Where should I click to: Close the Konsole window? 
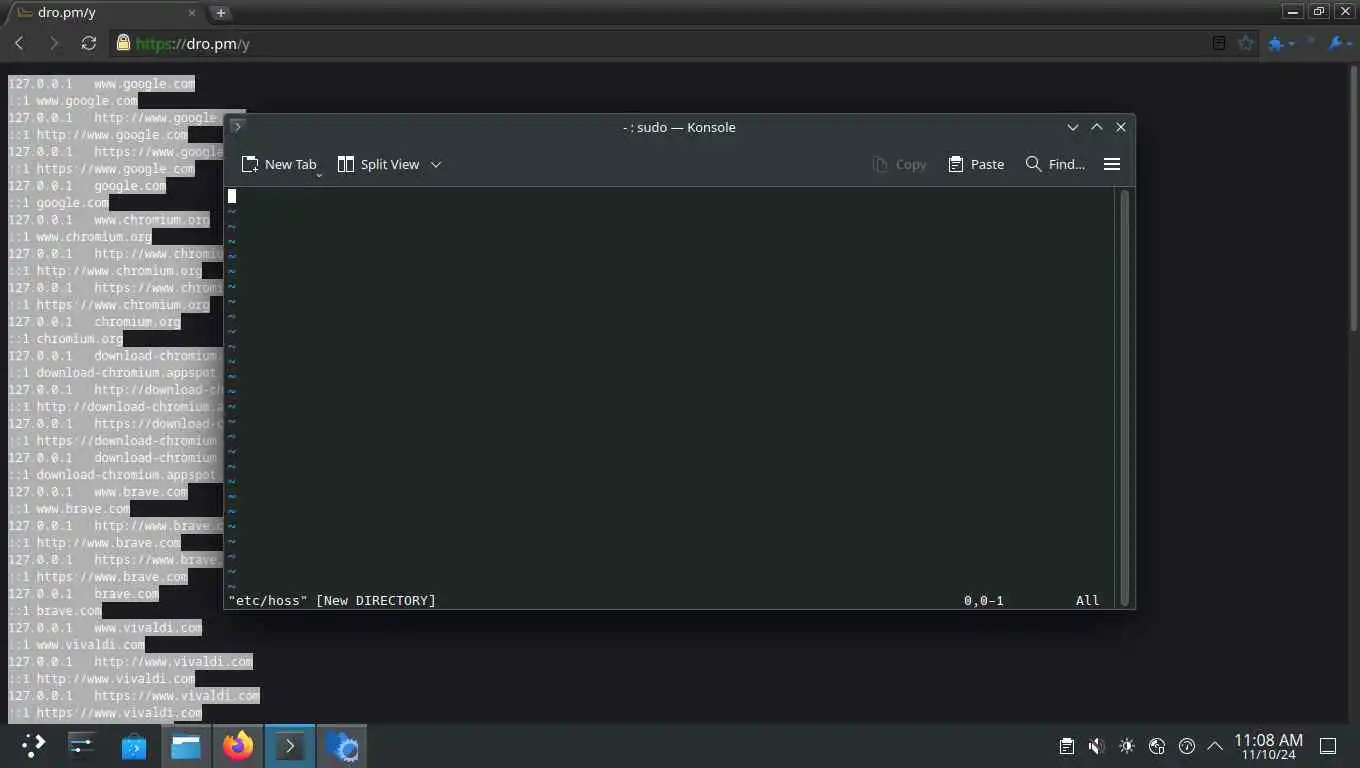(x=1121, y=127)
